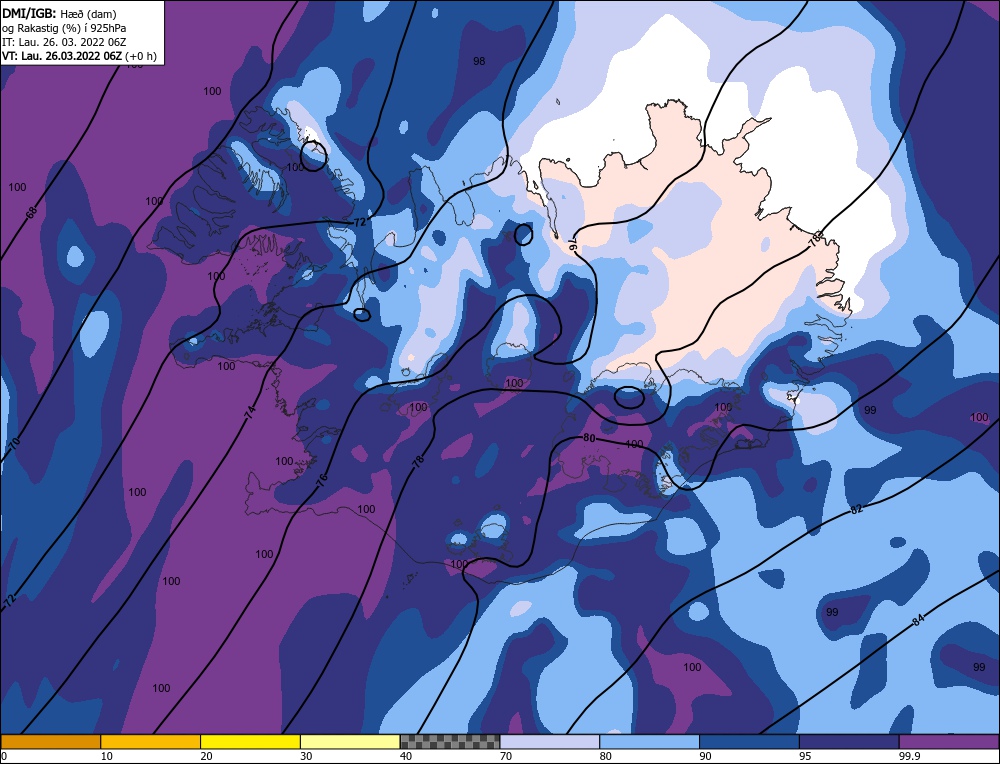
Task: Click the orange 10–20 legend swatch
Action: point(151,742)
